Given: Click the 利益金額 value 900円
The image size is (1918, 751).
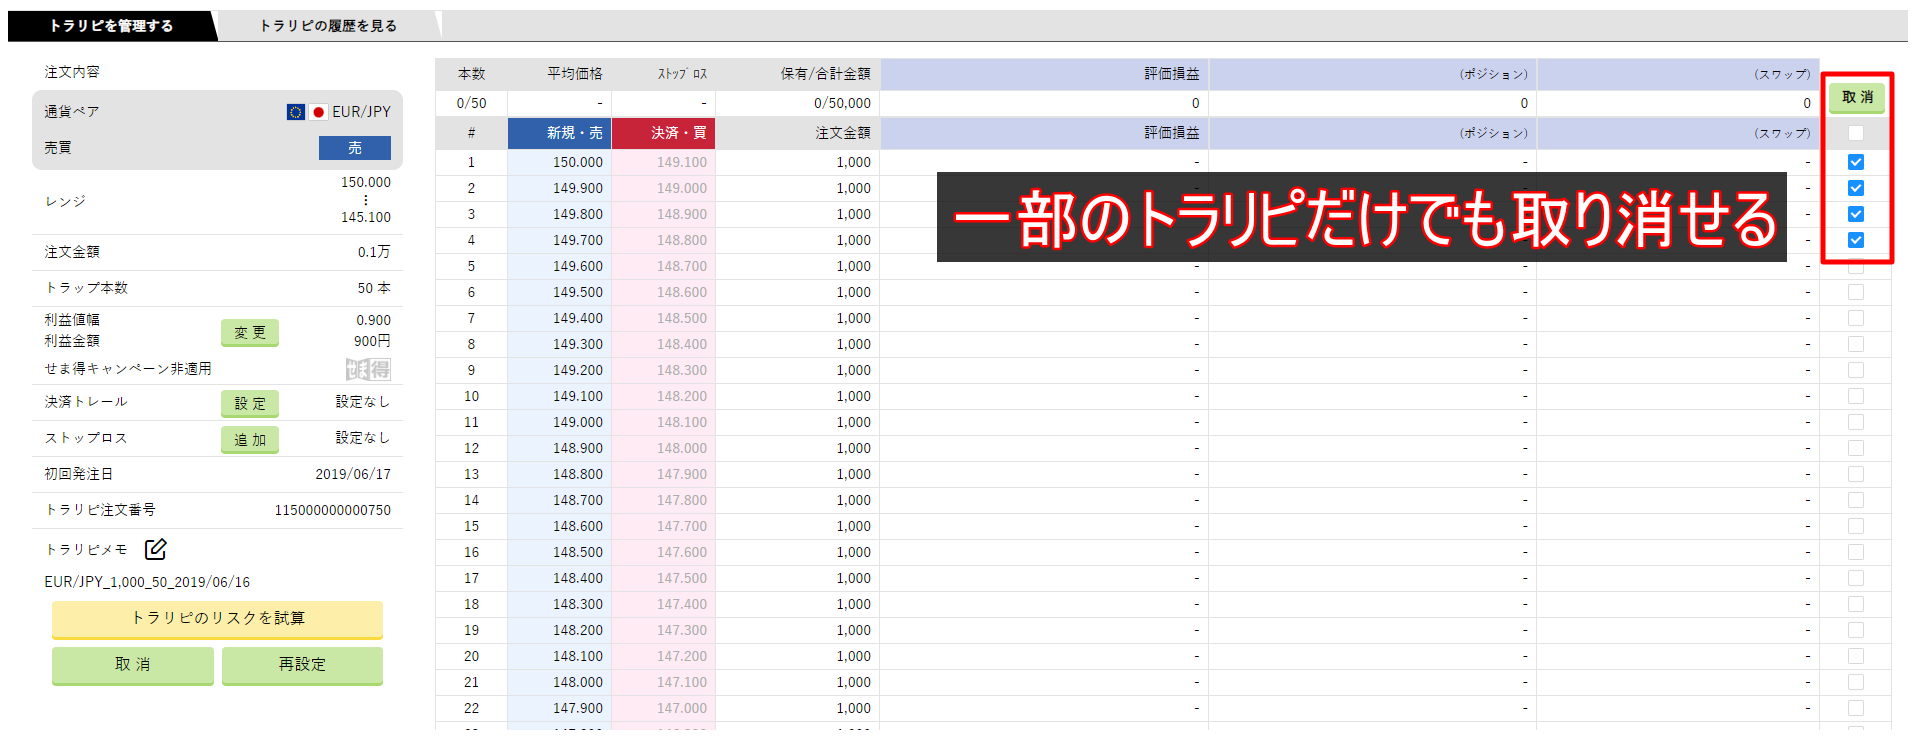Looking at the screenshot, I should (372, 341).
